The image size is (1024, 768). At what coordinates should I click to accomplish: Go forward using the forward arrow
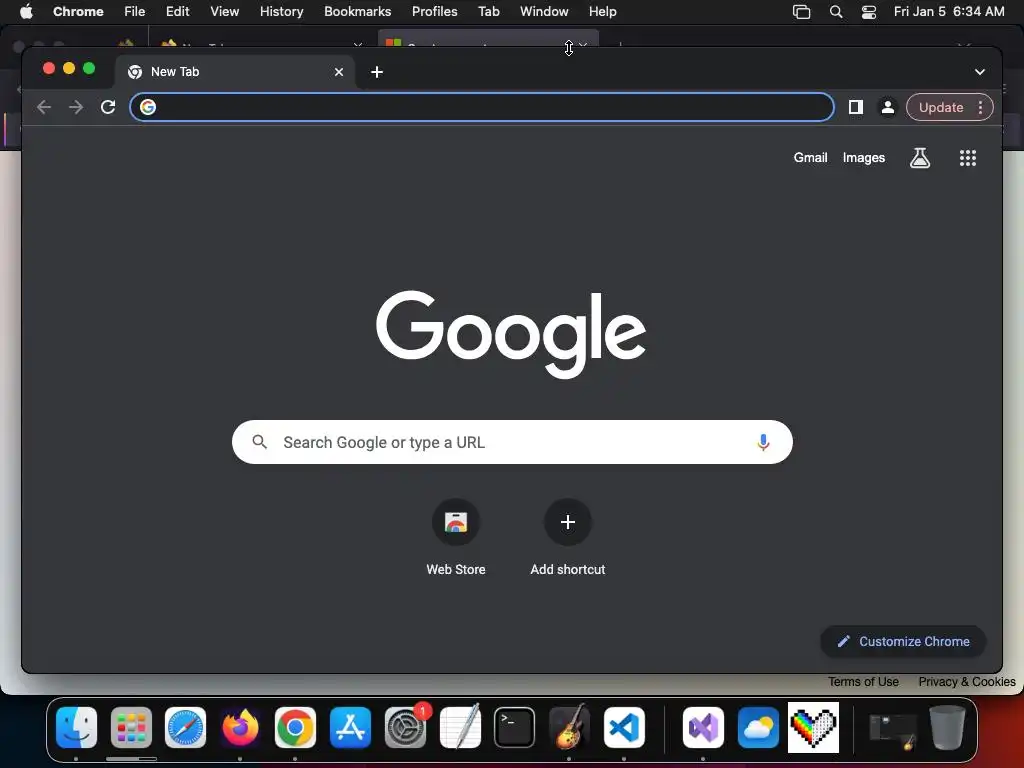76,107
